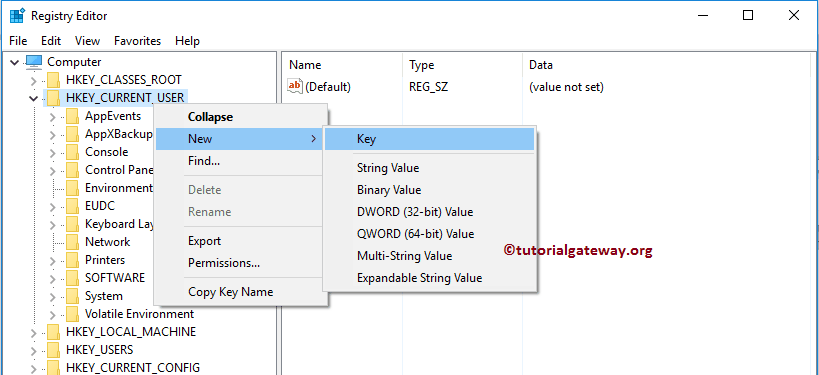The width and height of the screenshot is (819, 375).
Task: Expand HKEY_LOCAL_MACHINE tree arrow
Action: point(33,332)
